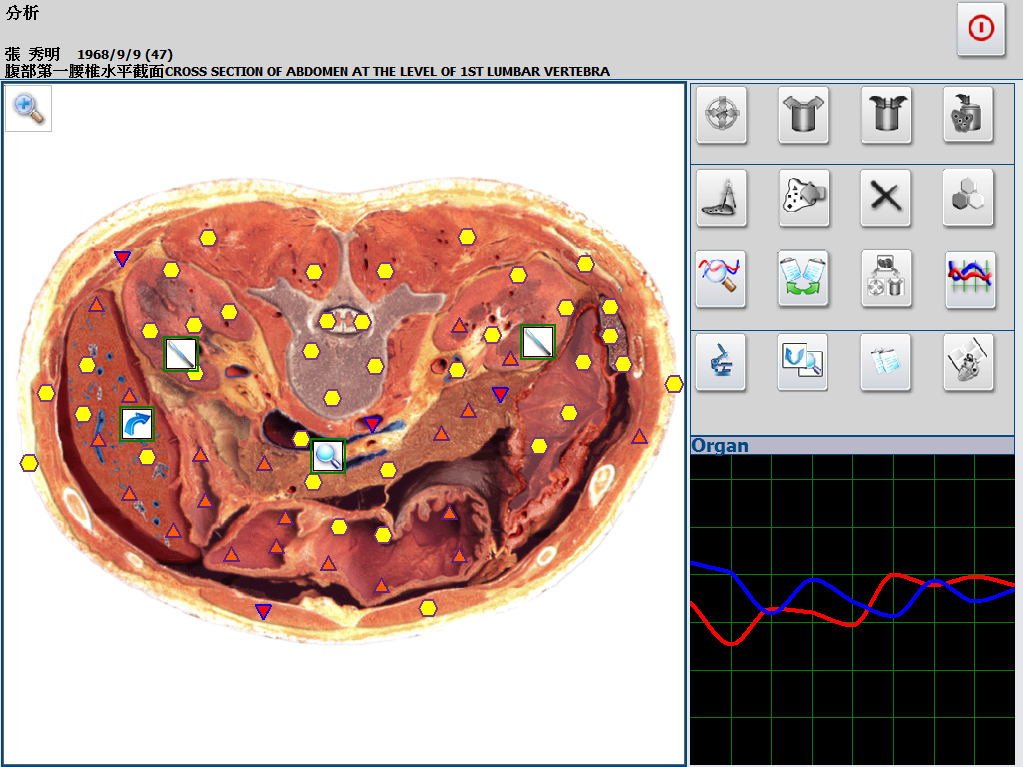Viewport: 1023px width, 767px height.
Task: Click the right scalpel marker on the image
Action: click(x=538, y=342)
